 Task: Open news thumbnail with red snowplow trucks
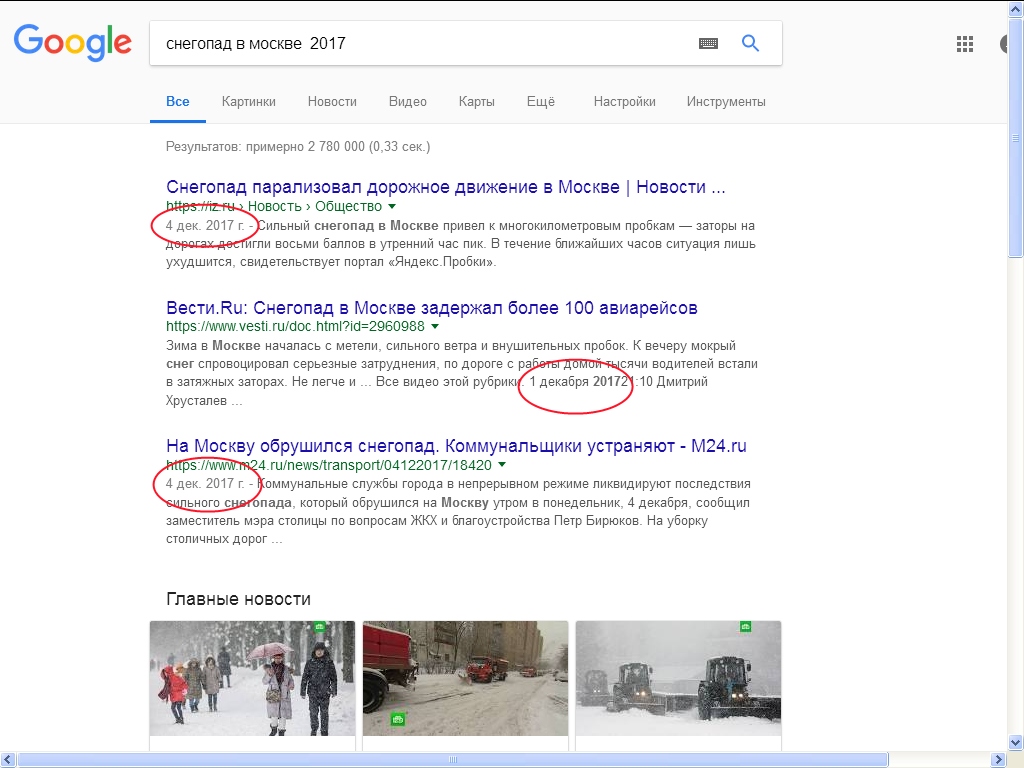(x=465, y=679)
